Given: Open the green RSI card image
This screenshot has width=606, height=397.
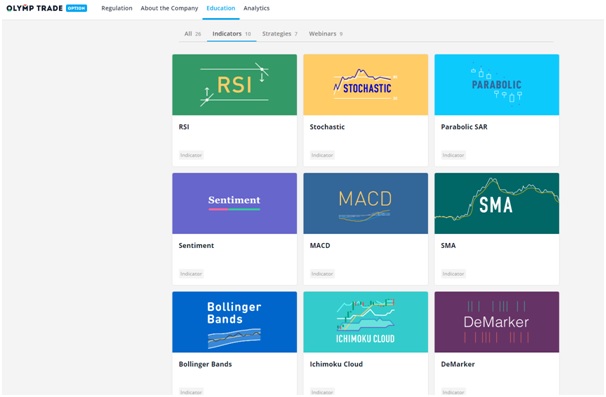Looking at the screenshot, I should point(235,85).
